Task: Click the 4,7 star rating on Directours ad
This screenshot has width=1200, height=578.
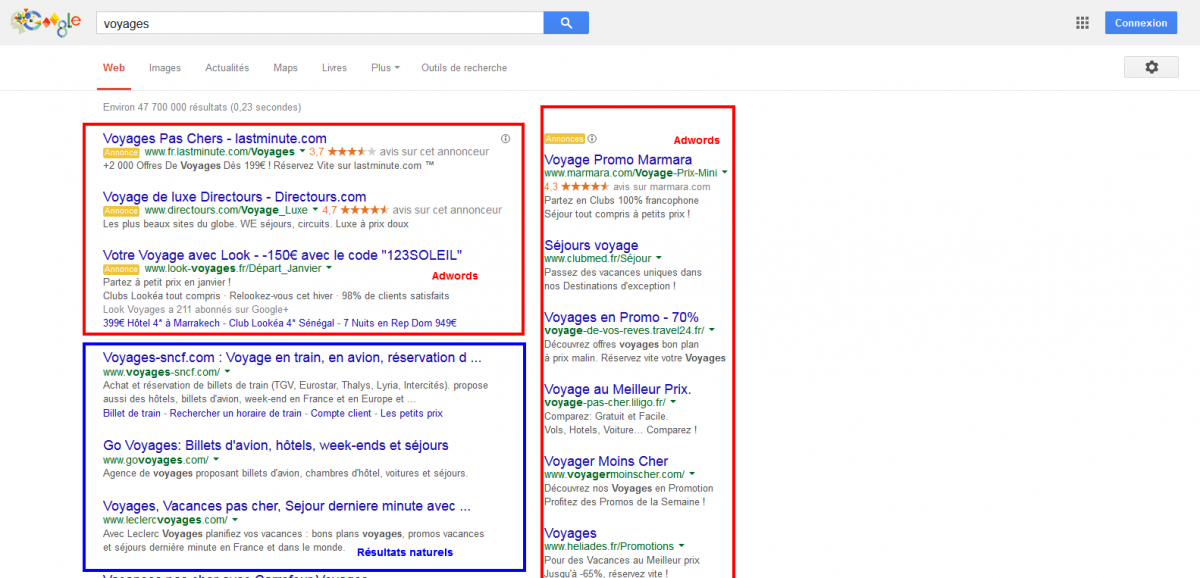Action: pyautogui.click(x=355, y=210)
